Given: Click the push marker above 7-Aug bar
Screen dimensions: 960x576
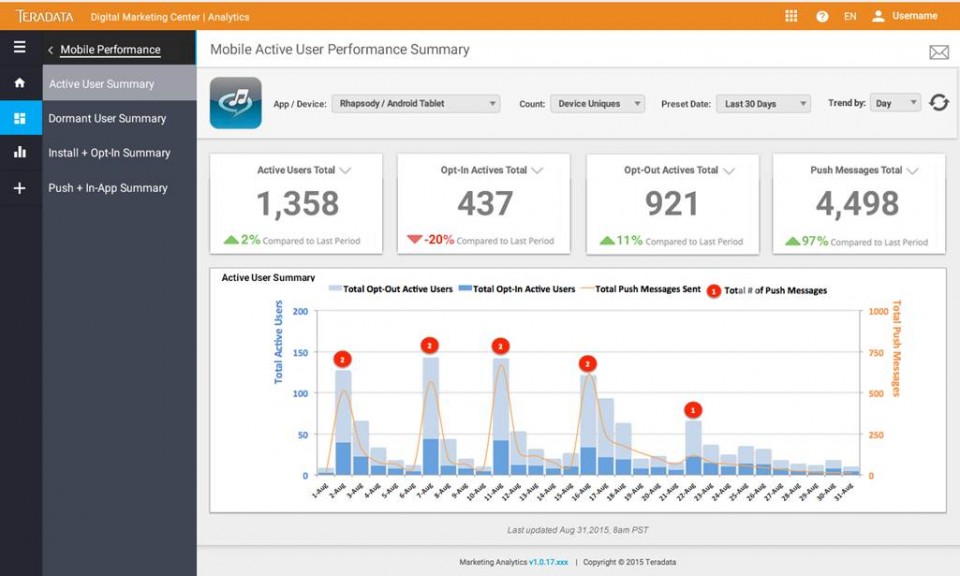Looking at the screenshot, I should tap(430, 345).
